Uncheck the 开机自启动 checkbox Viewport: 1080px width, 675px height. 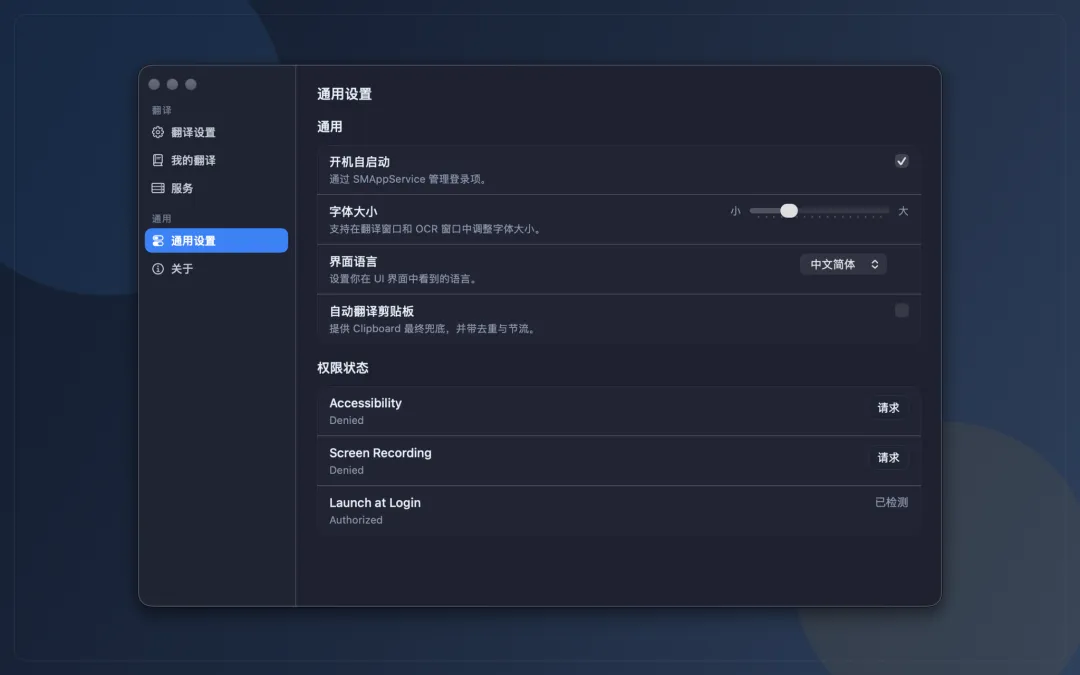[x=901, y=161]
